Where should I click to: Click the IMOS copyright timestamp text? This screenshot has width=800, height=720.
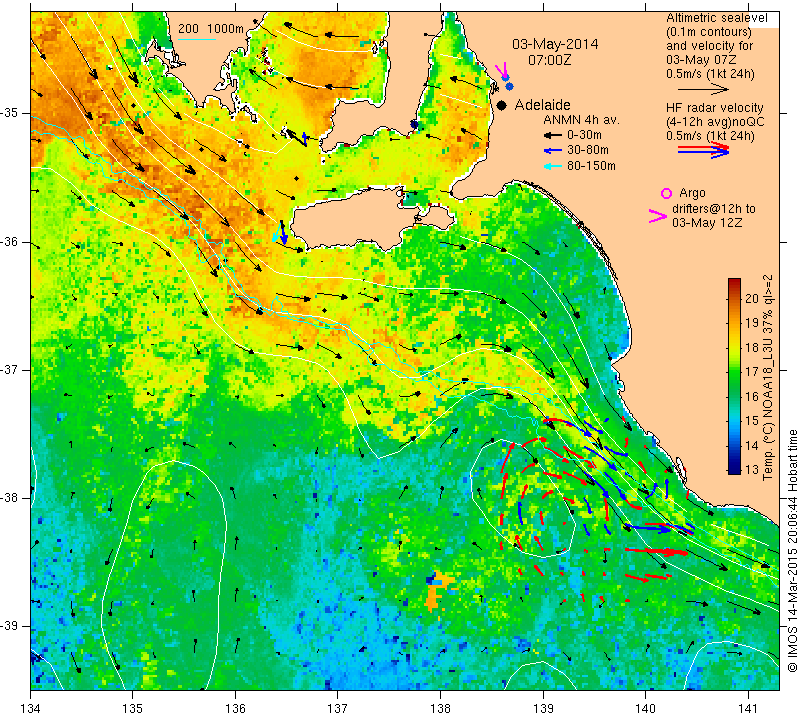tap(792, 550)
